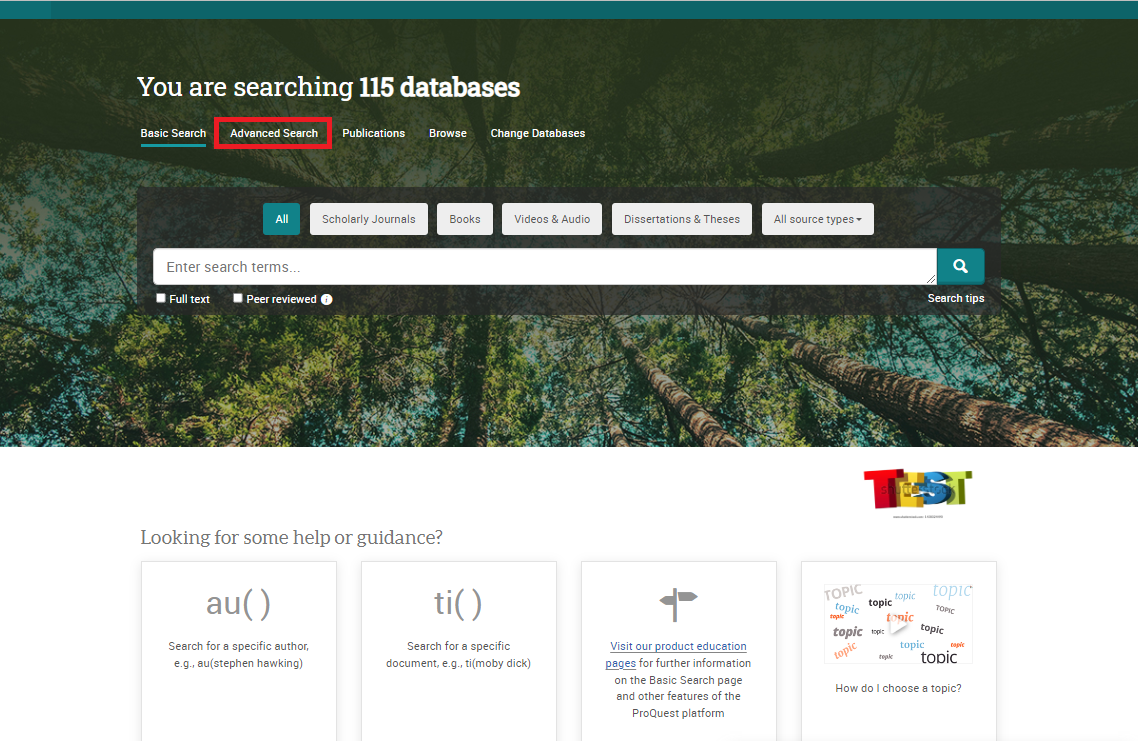This screenshot has height=741, width=1138.
Task: Select the Dissertations & Theses filter button
Action: [x=681, y=218]
